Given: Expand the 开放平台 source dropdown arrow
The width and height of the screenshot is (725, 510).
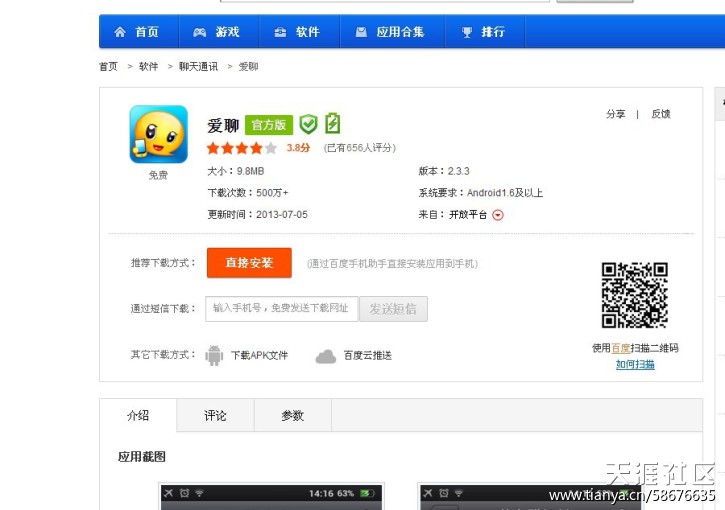Looking at the screenshot, I should click(x=498, y=215).
